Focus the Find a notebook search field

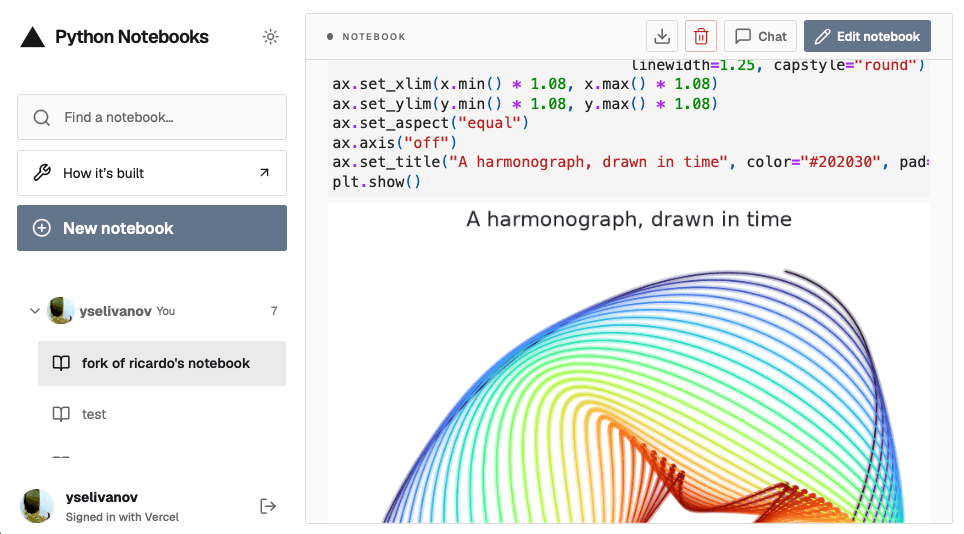[x=152, y=117]
